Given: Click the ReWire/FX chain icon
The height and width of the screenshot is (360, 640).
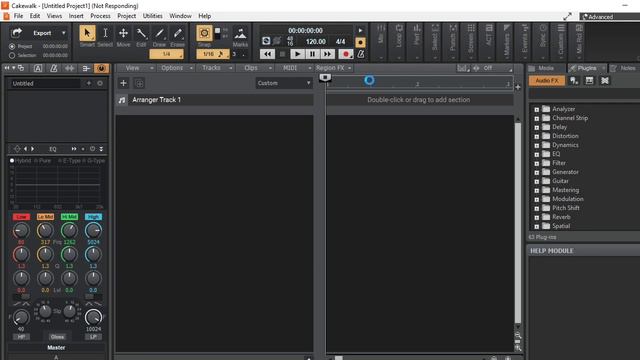Looking at the screenshot, I should click(605, 81).
